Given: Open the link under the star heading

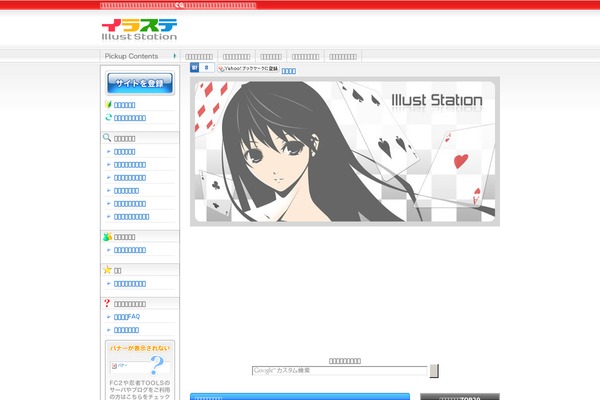Looking at the screenshot, I should click(x=130, y=284).
